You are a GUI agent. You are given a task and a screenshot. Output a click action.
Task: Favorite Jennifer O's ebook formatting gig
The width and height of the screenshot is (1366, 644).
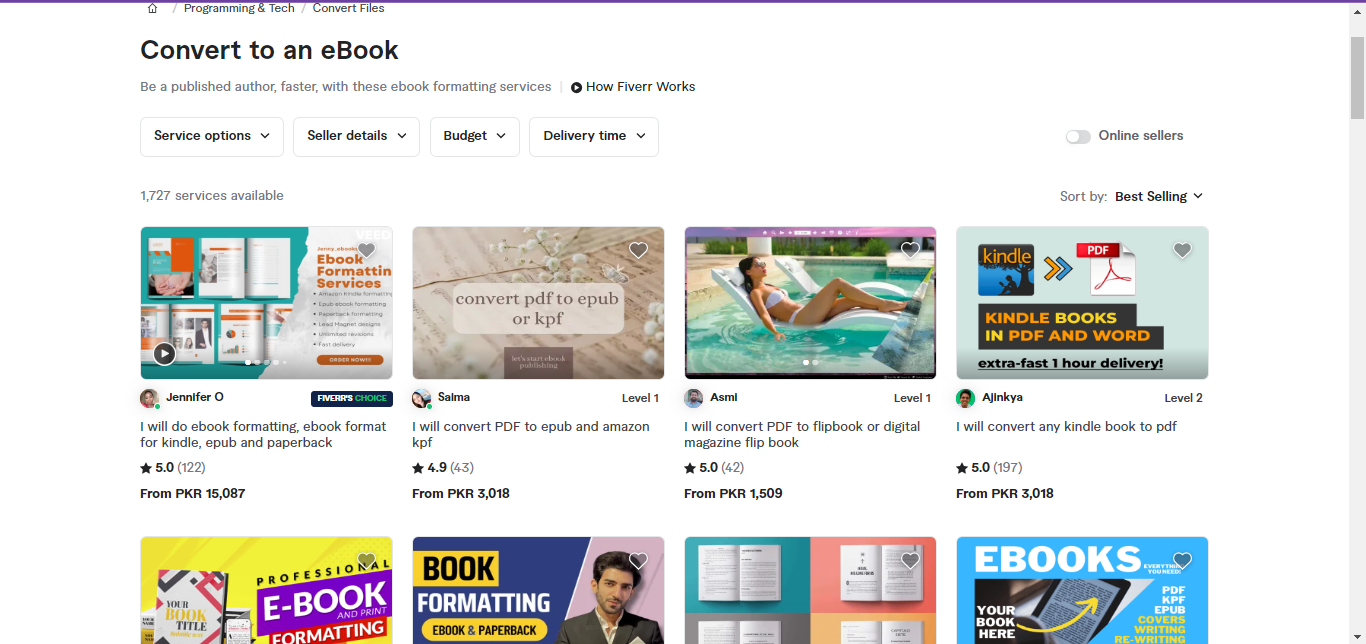click(x=367, y=250)
